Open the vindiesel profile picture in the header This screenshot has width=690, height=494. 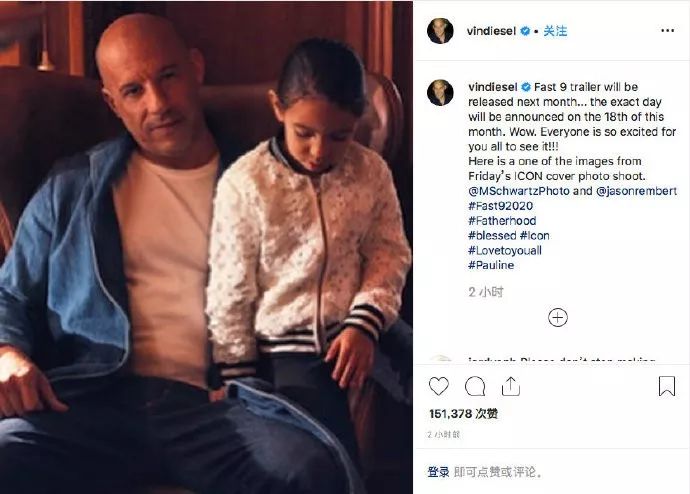click(440, 31)
